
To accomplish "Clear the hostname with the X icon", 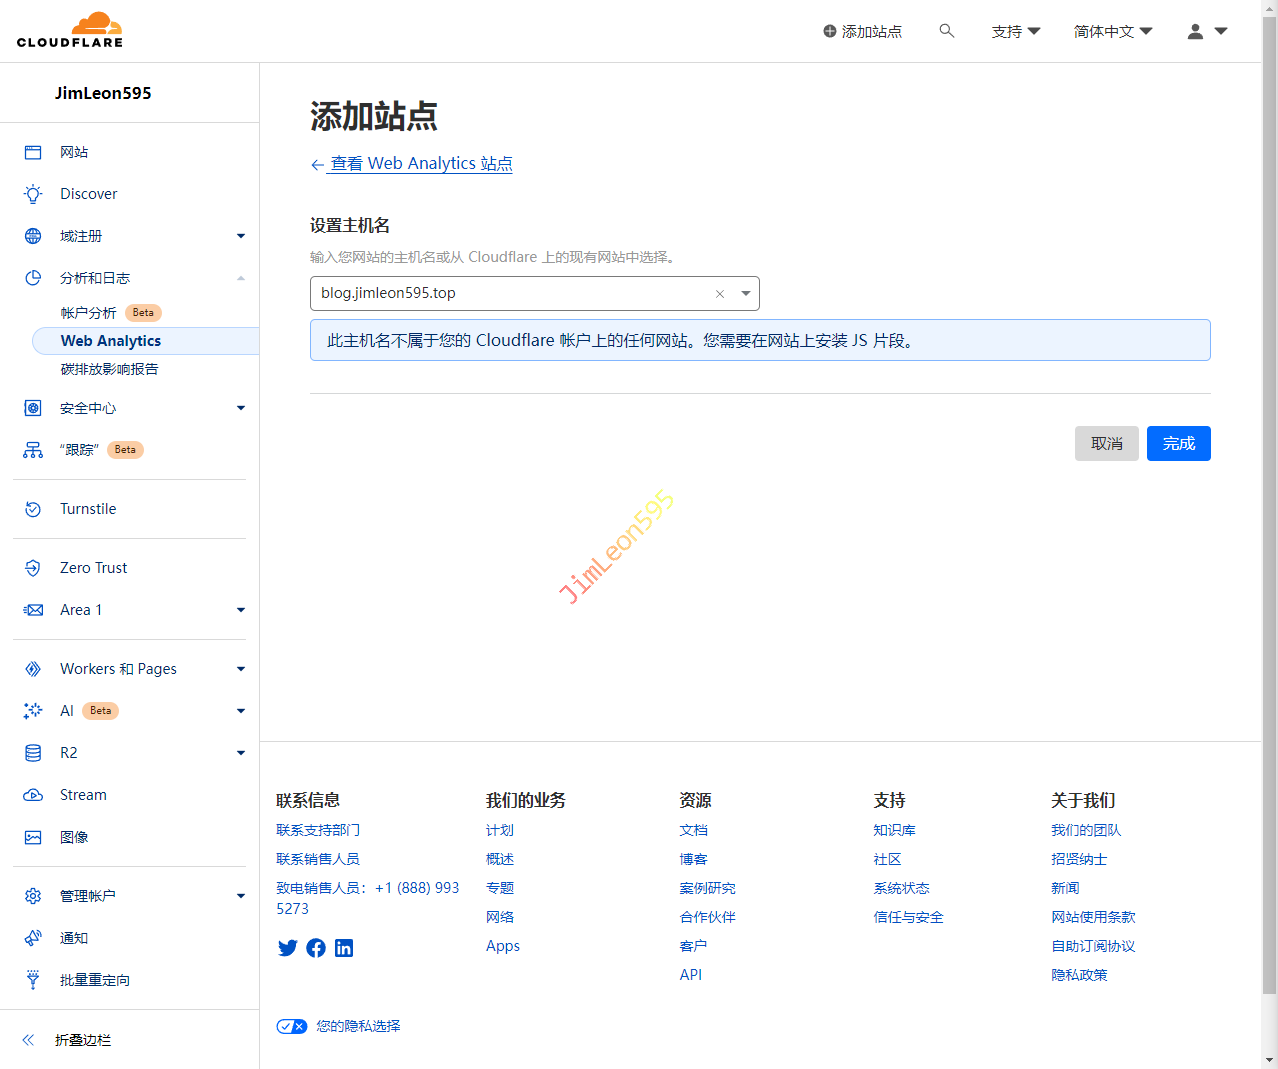I will [720, 294].
